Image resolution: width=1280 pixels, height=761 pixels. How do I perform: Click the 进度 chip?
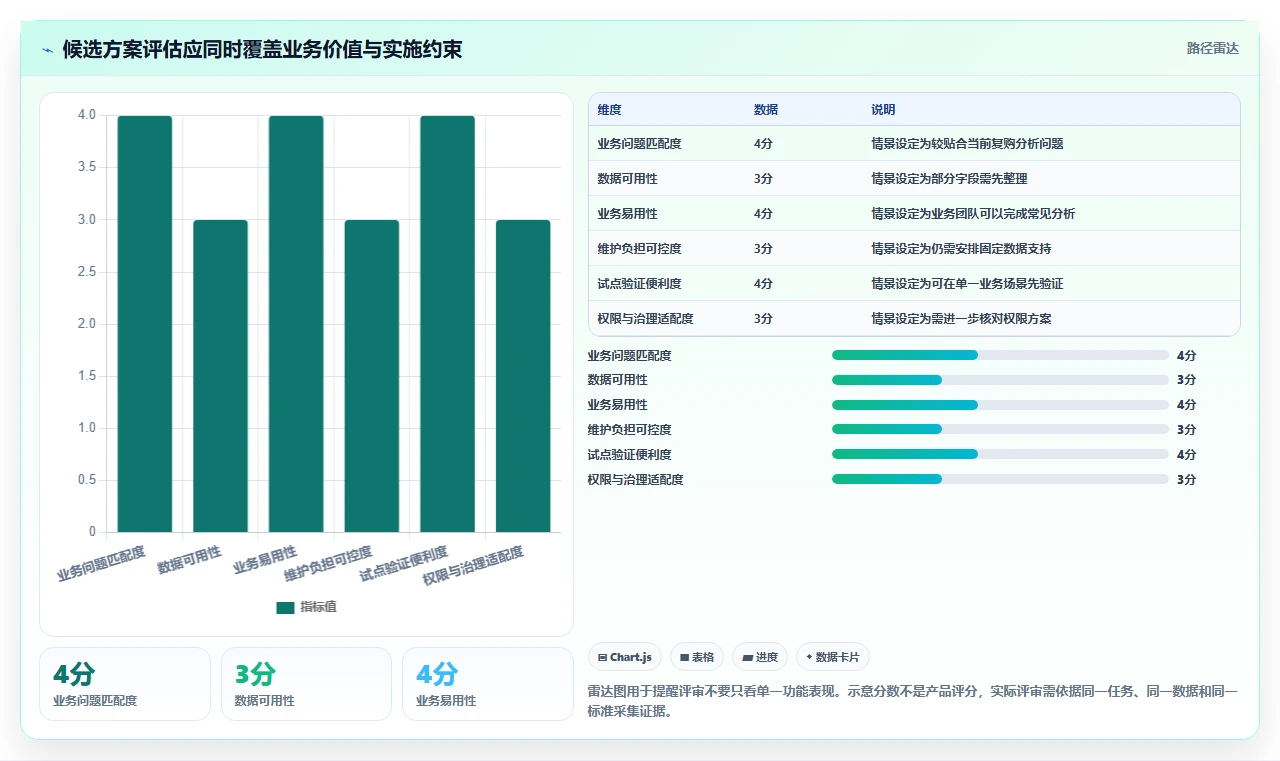point(760,657)
